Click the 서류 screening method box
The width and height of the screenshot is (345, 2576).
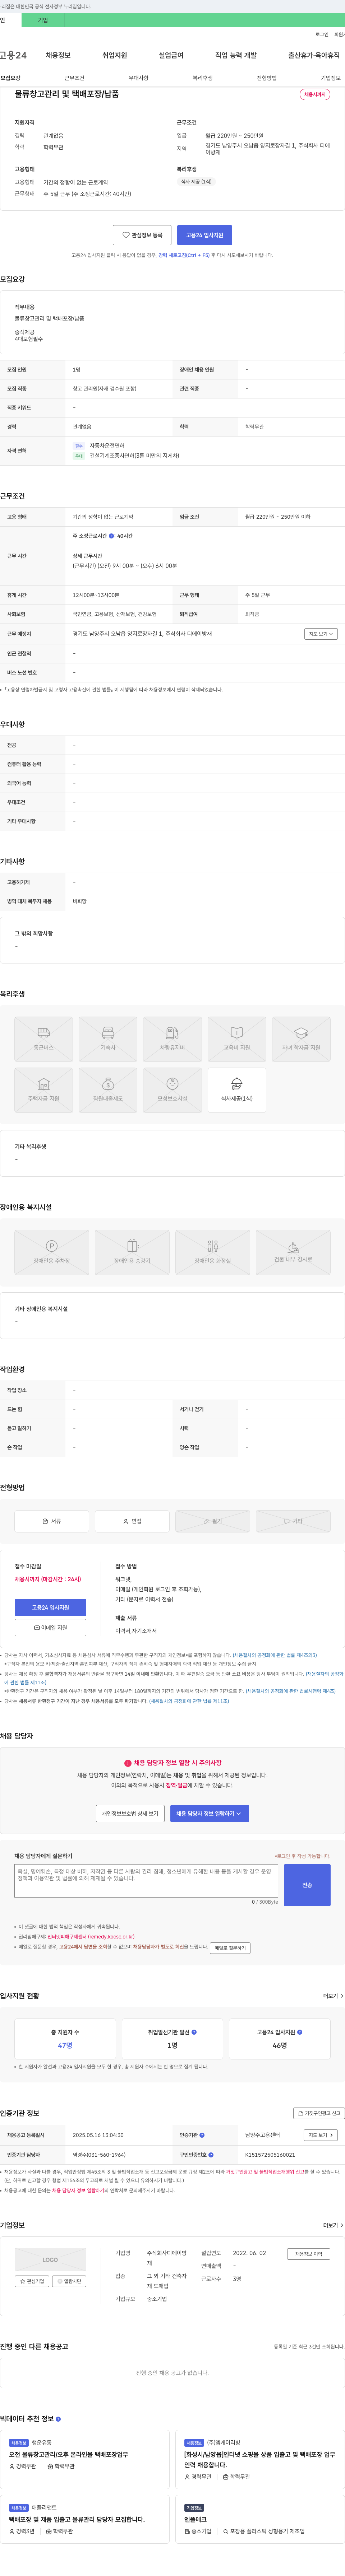pyautogui.click(x=52, y=1521)
